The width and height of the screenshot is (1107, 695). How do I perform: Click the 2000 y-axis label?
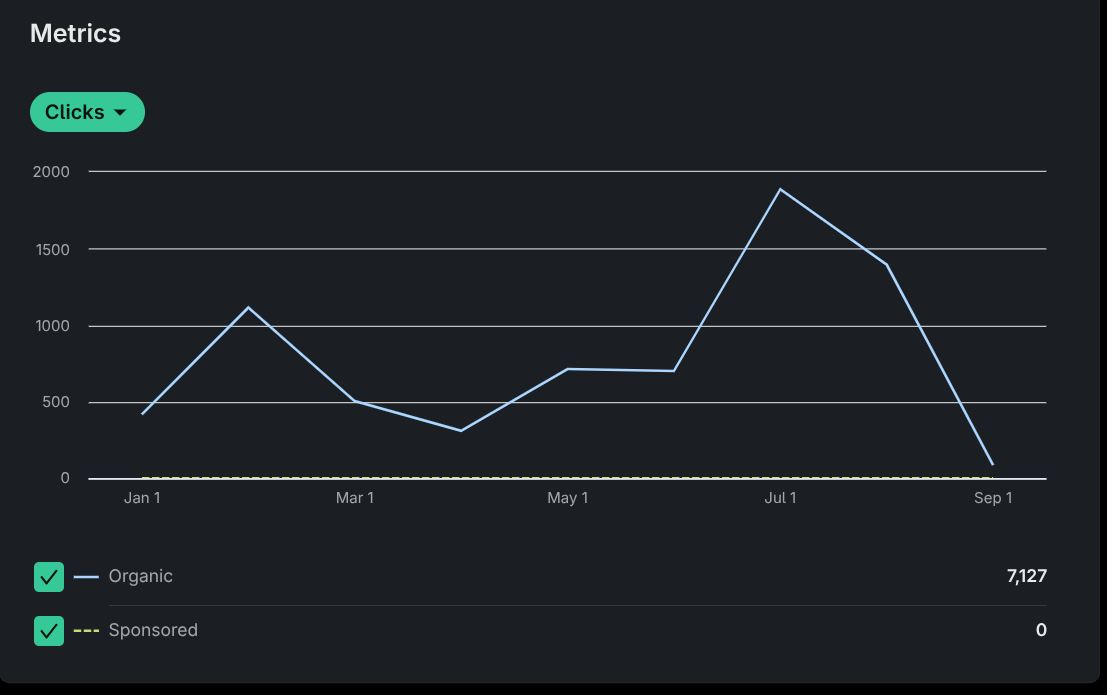click(51, 172)
